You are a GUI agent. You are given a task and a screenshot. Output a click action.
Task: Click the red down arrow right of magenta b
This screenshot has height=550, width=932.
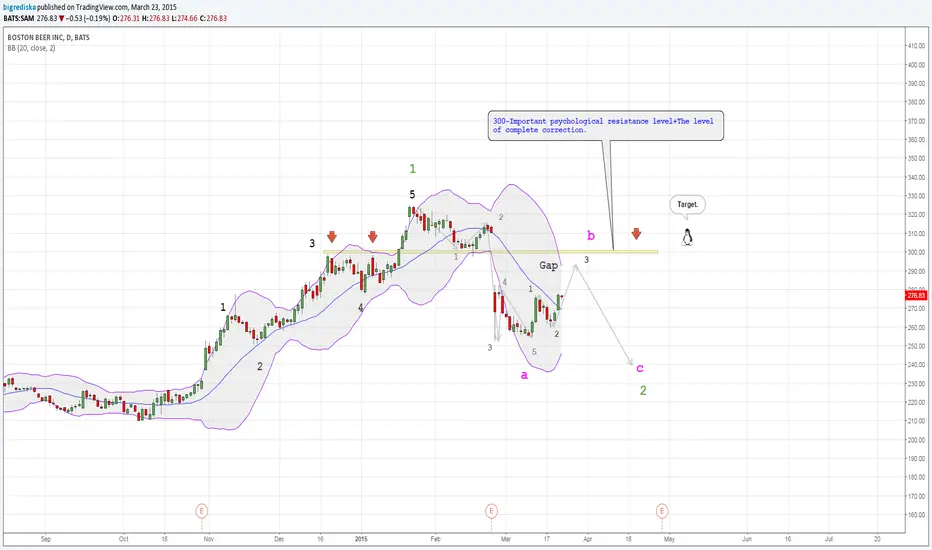[637, 233]
